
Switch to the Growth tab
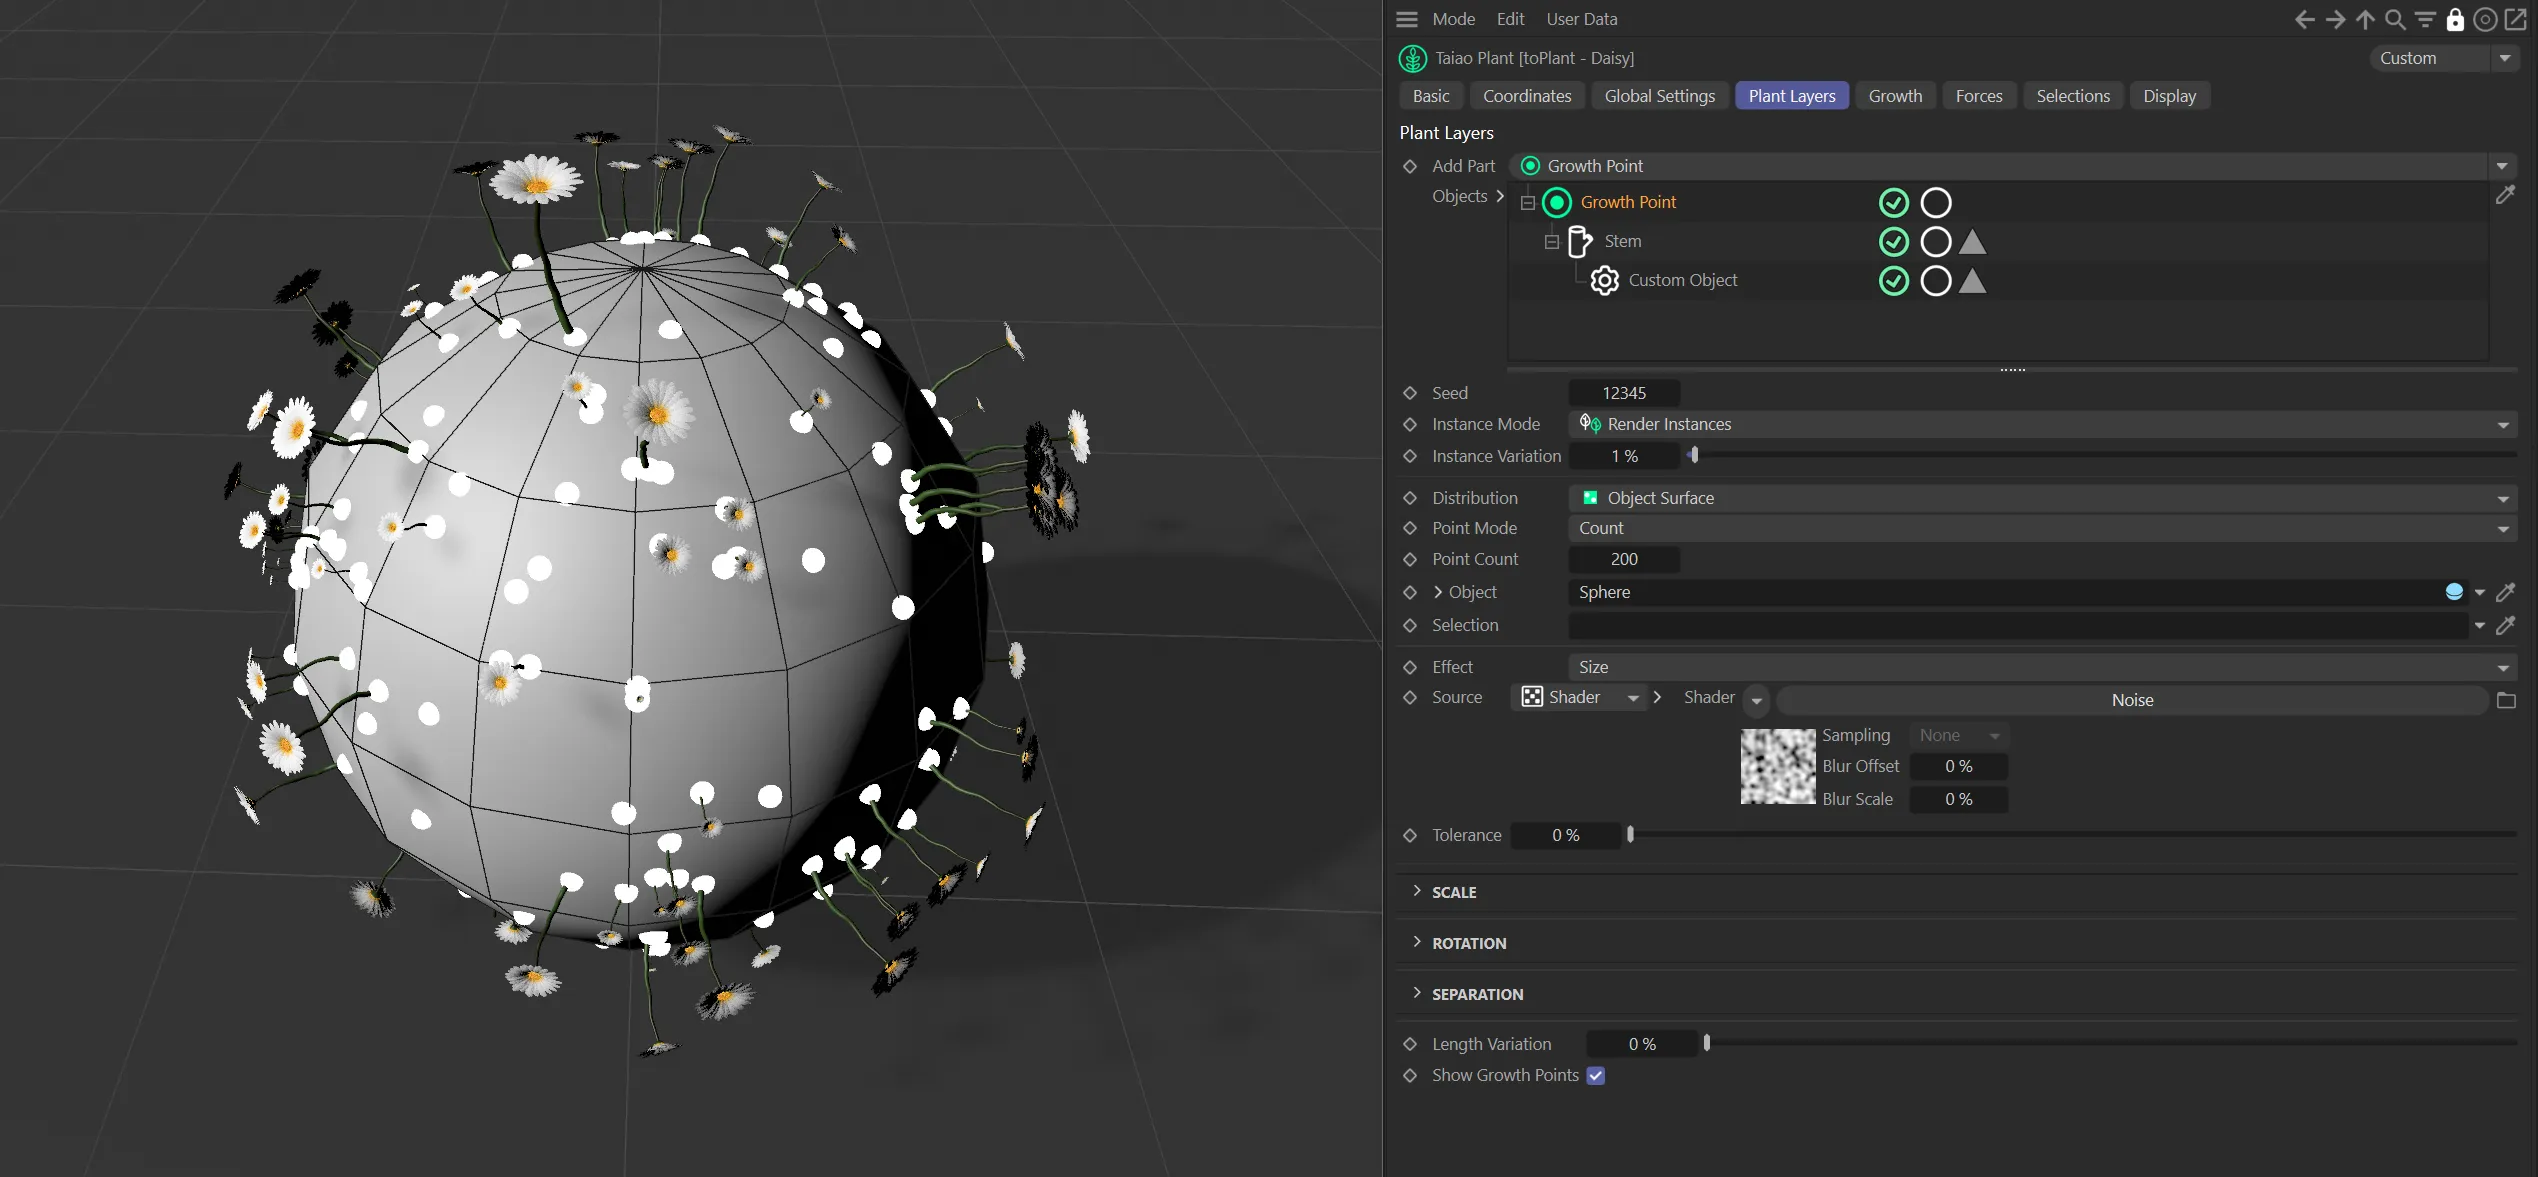coord(1894,96)
